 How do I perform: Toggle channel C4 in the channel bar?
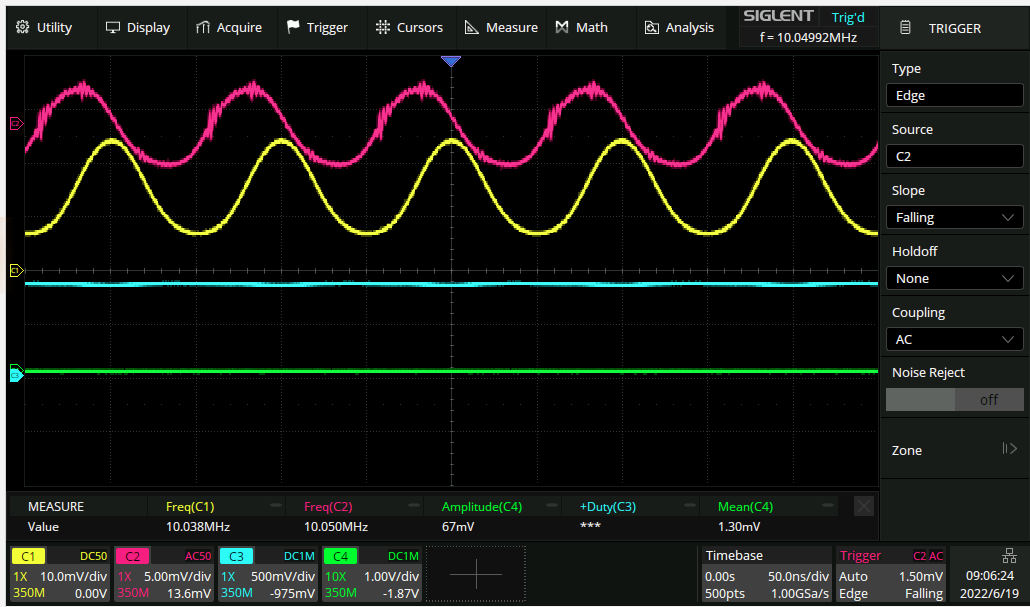(x=340, y=556)
